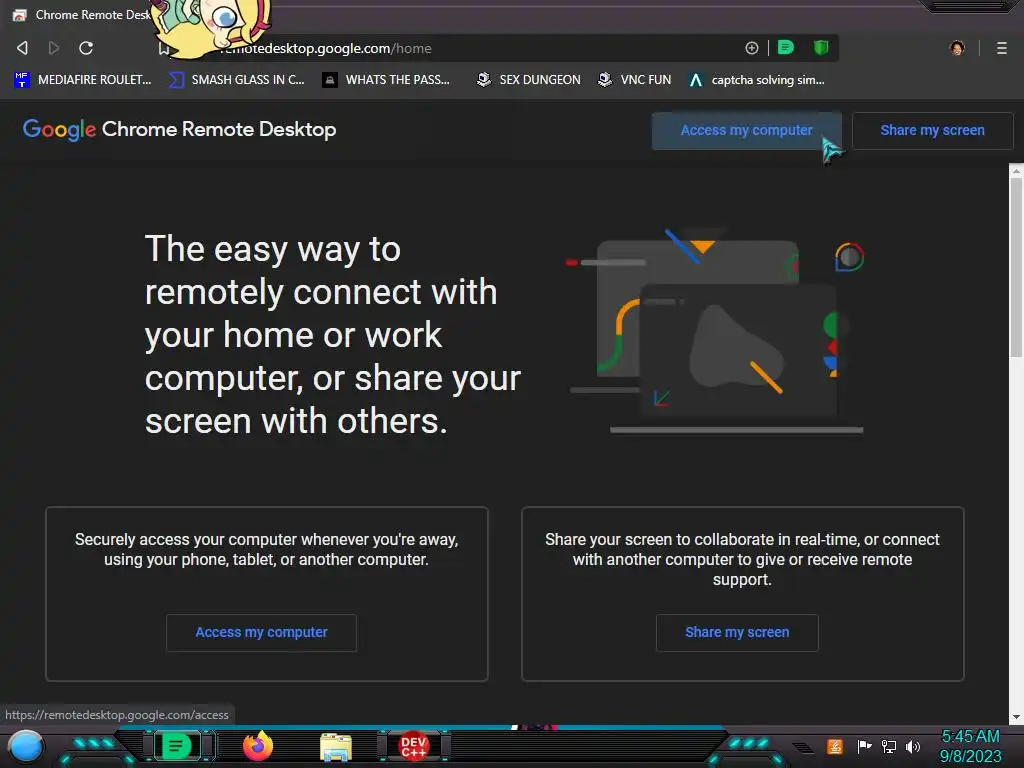Launch Firefox from the taskbar

(x=258, y=746)
